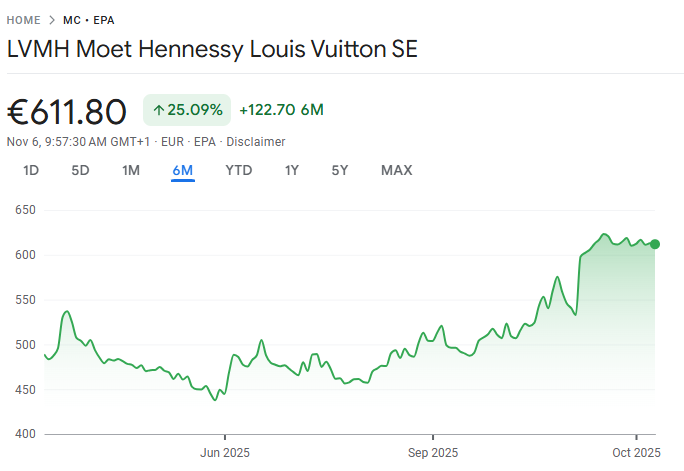Click the 450 y-axis label
Viewport: 684px width, 471px height.
tap(25, 389)
